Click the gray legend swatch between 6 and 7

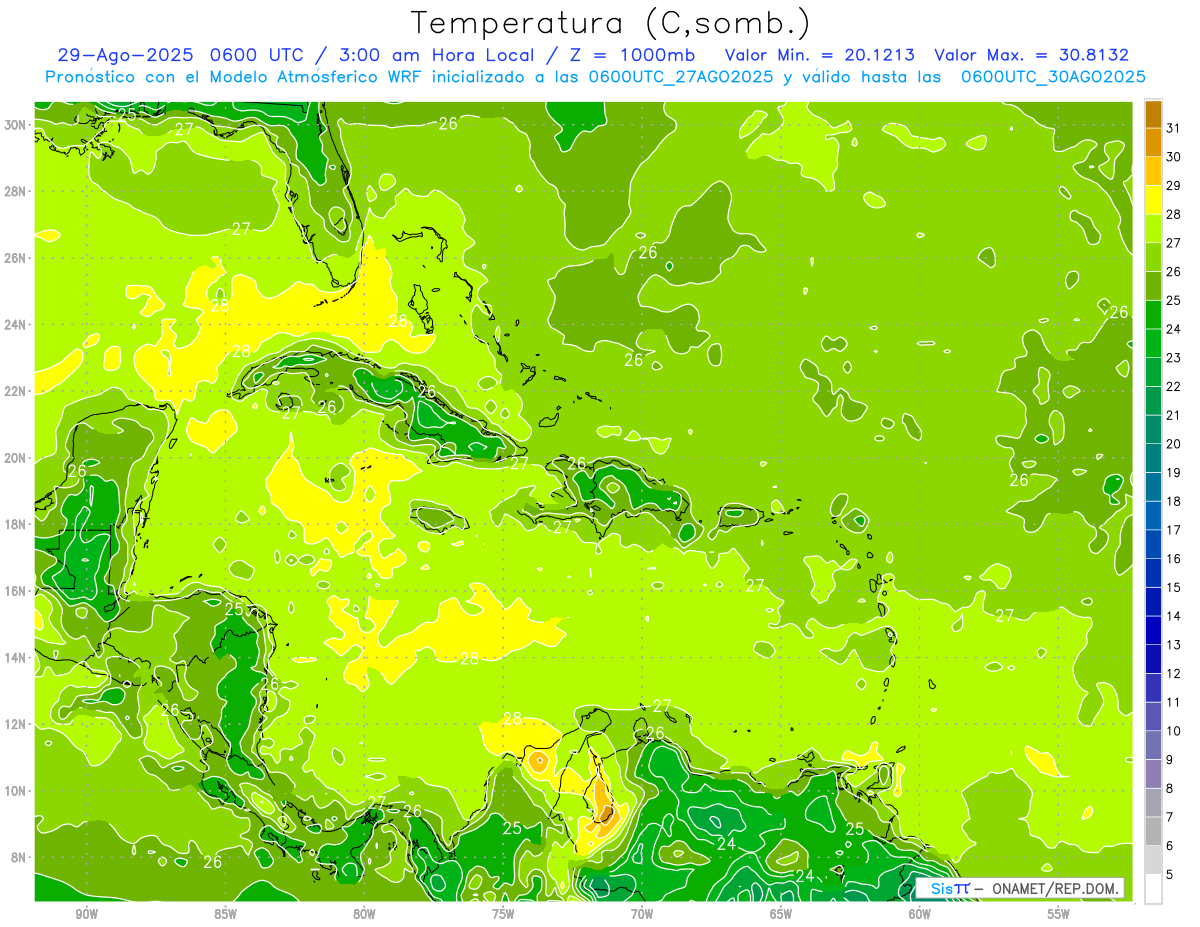point(1153,831)
